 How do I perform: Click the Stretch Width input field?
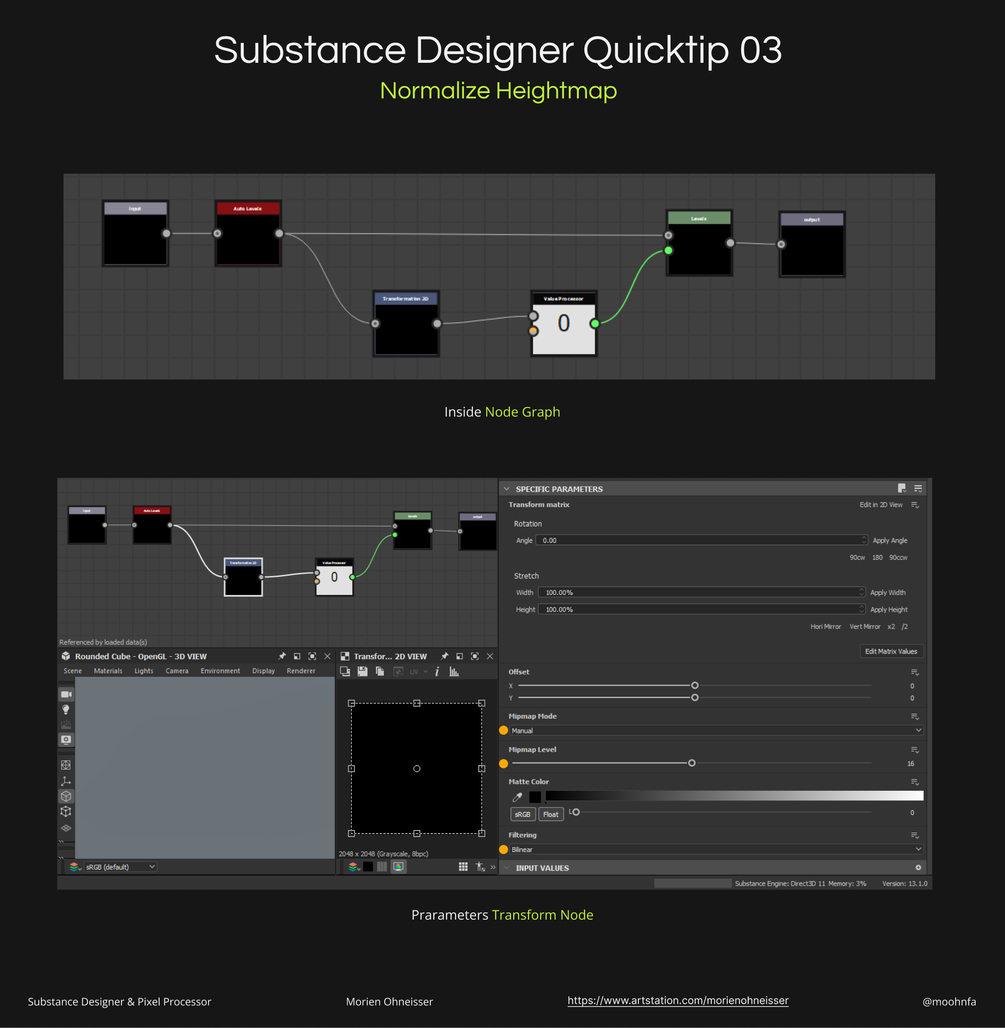coord(701,592)
